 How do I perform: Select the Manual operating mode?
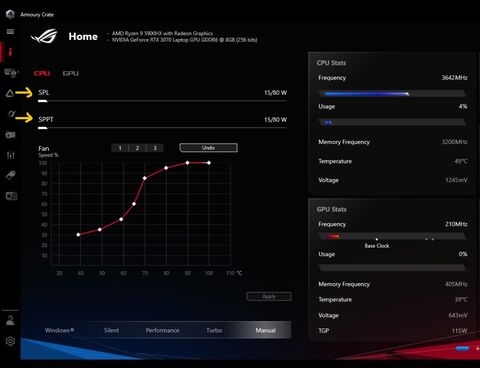[x=266, y=330]
